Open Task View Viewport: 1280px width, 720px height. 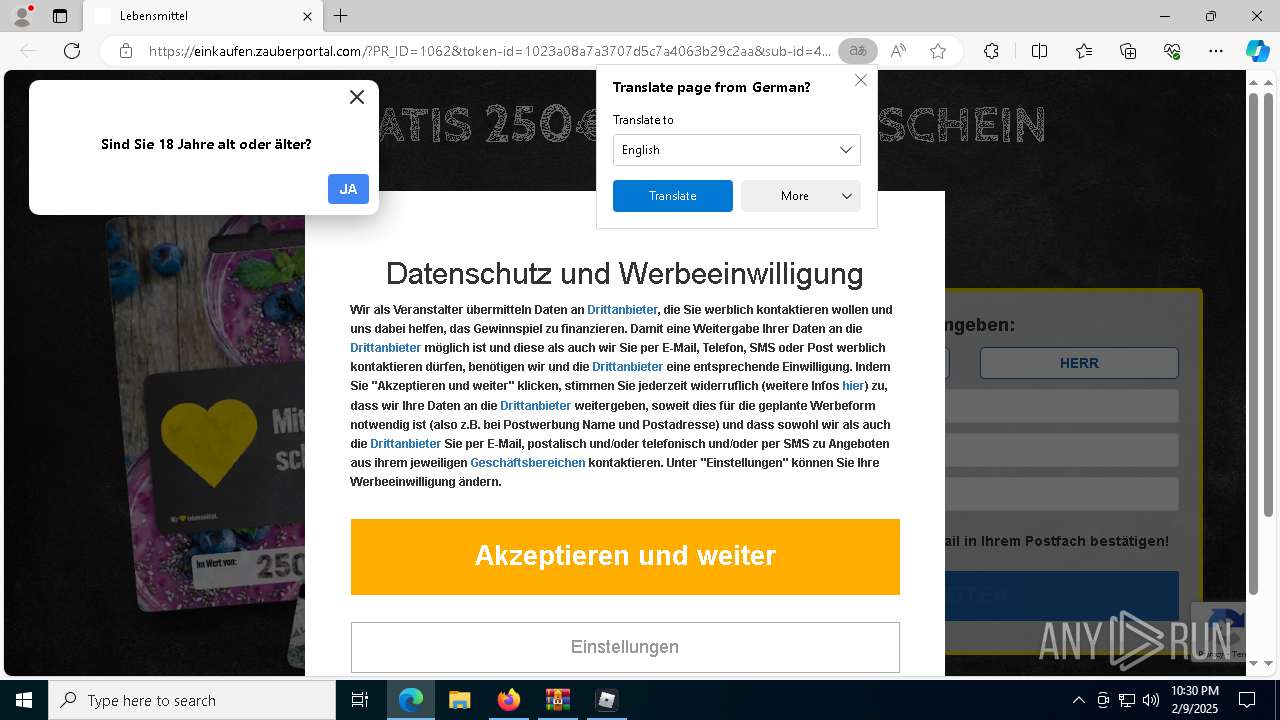(x=360, y=700)
